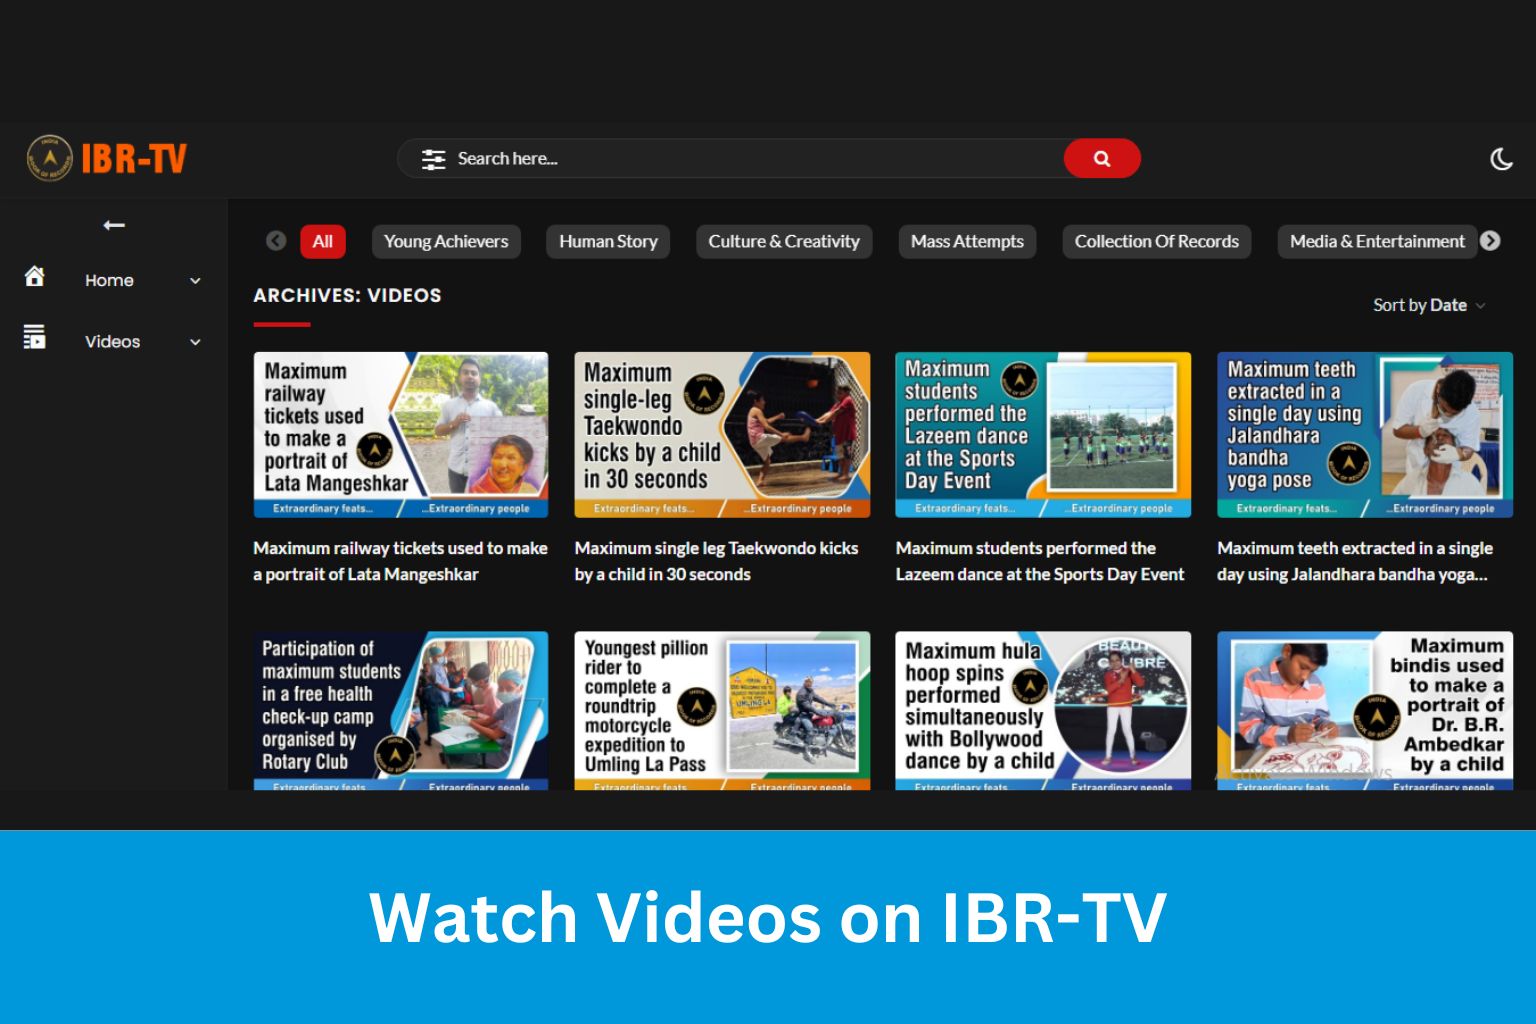
Task: Toggle dark mode with the moon icon
Action: click(x=1502, y=158)
